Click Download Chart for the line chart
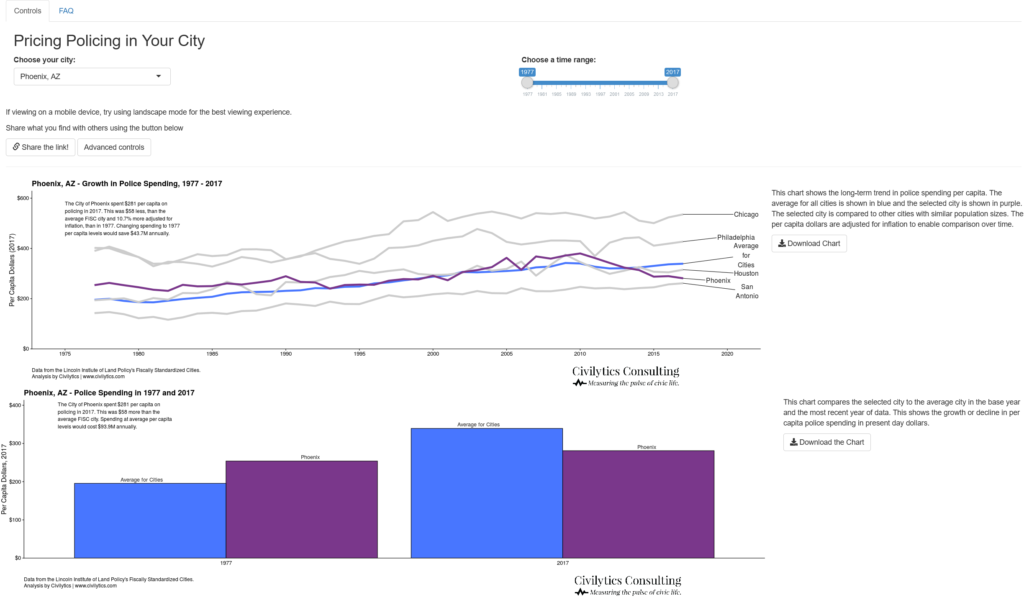Viewport: 1024px width, 605px height. [x=809, y=244]
